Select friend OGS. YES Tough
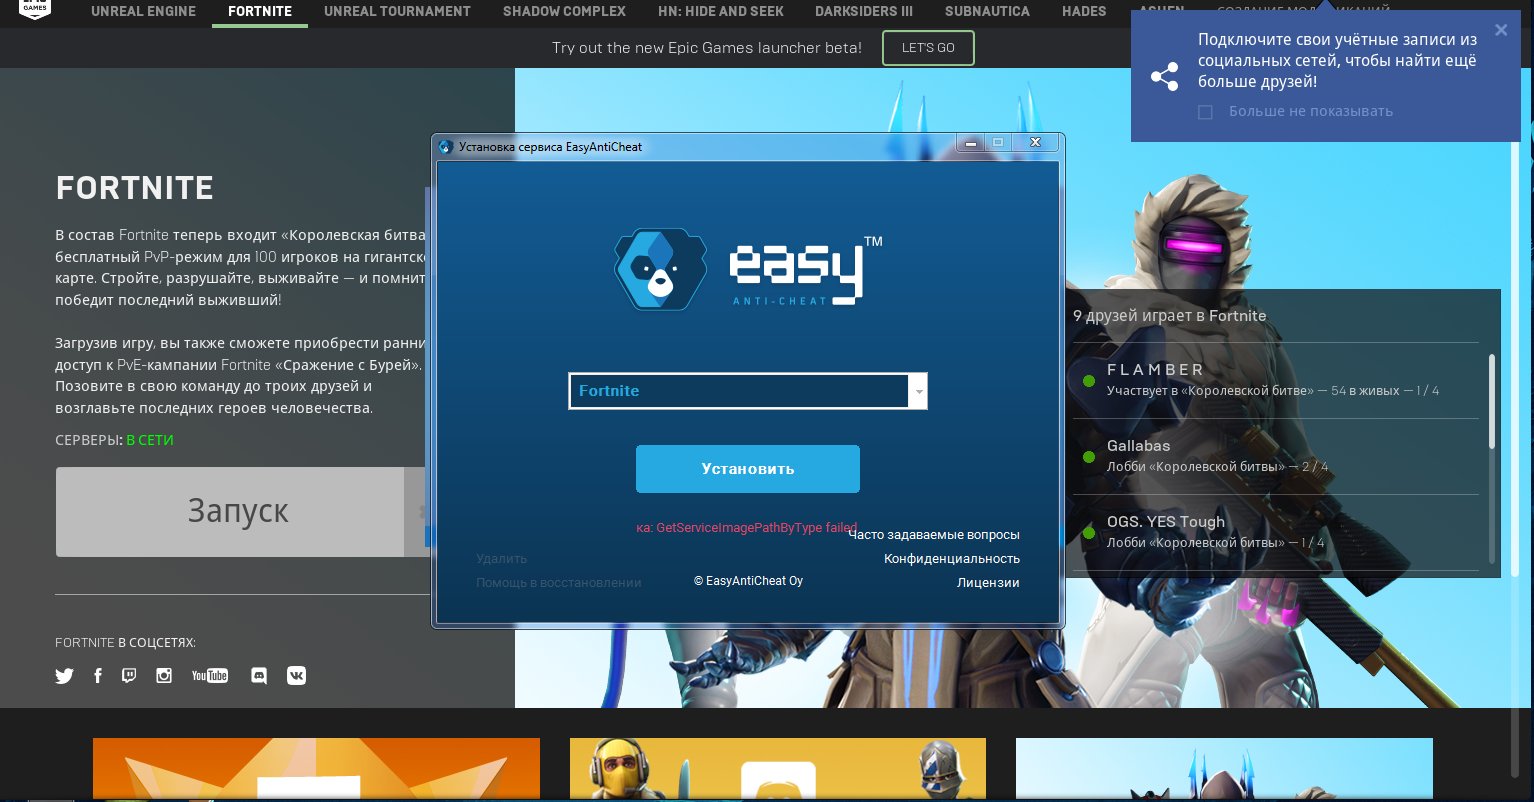The image size is (1534, 802). 1275,532
